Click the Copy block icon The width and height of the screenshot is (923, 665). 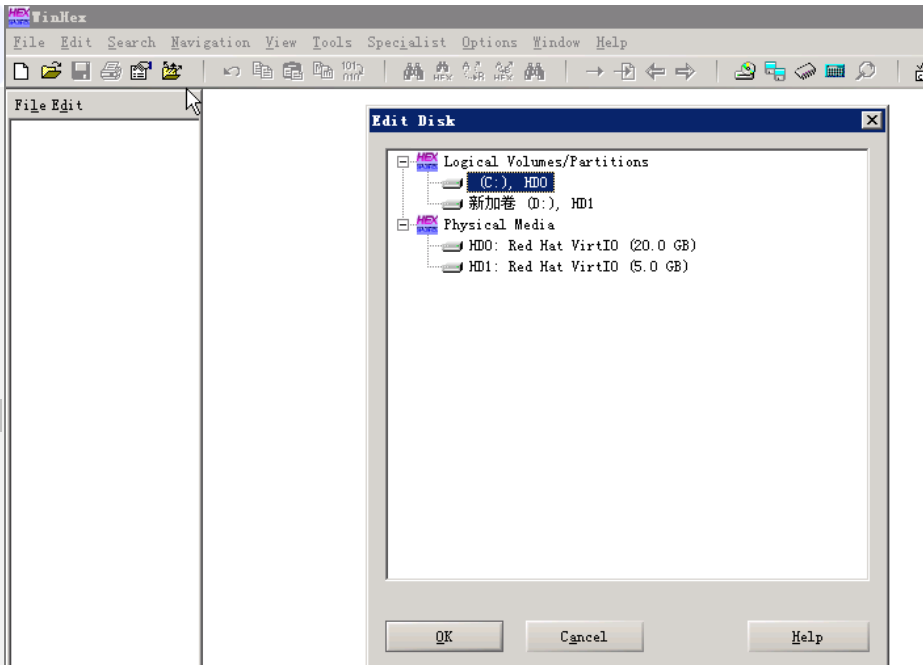tap(263, 71)
